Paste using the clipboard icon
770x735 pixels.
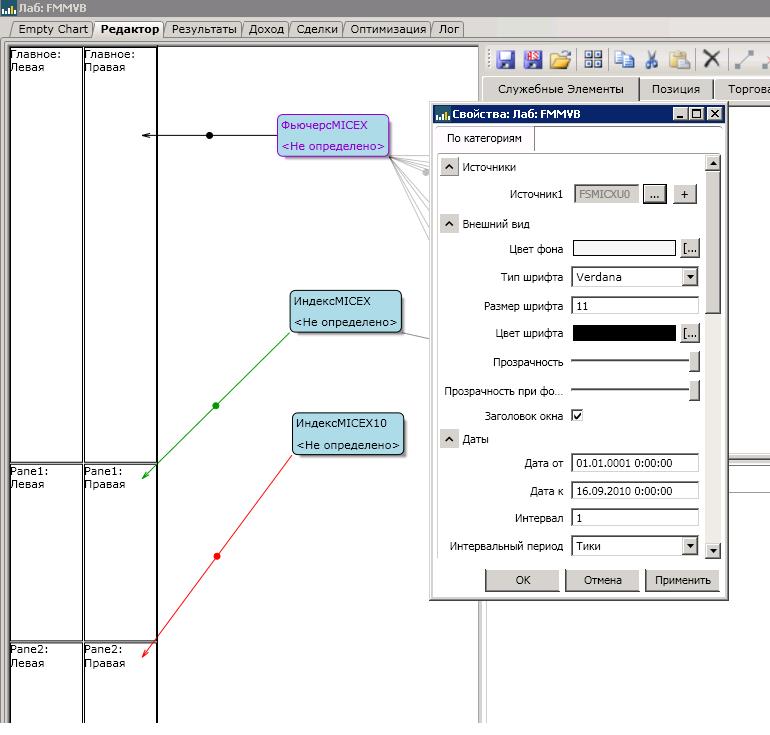point(679,59)
